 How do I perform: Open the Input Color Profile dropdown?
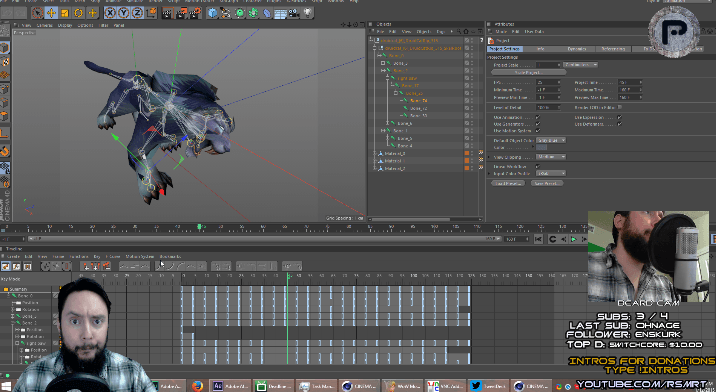tap(551, 173)
